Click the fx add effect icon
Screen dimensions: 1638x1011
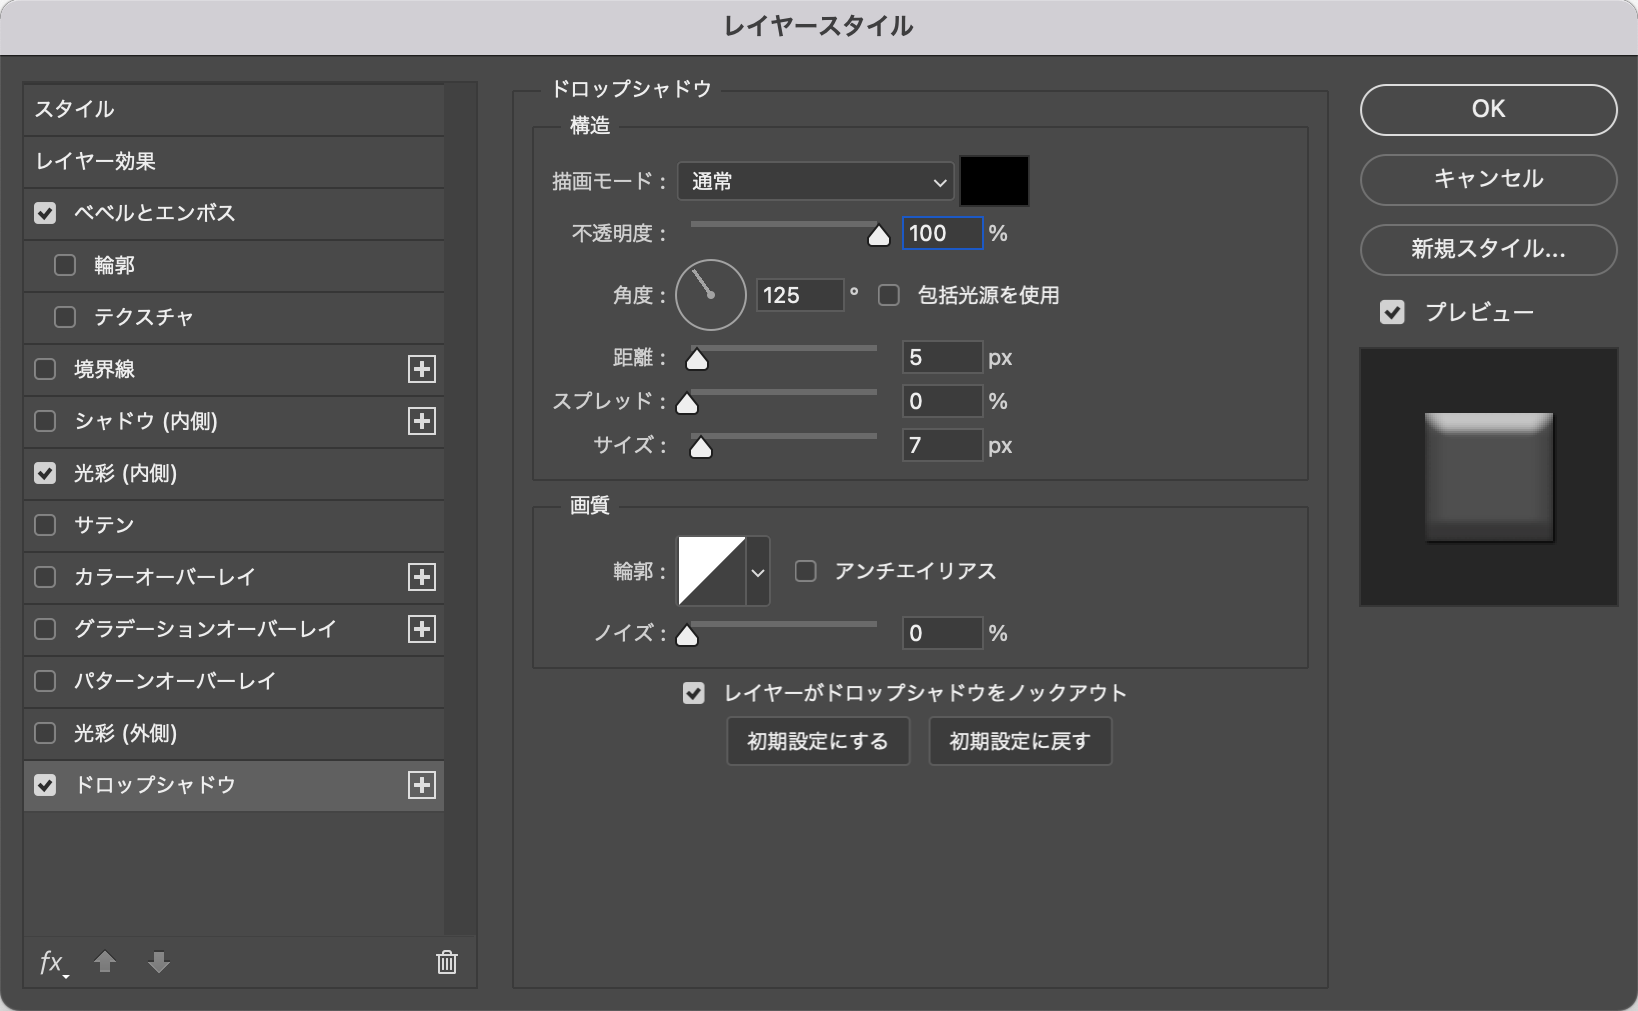52,963
